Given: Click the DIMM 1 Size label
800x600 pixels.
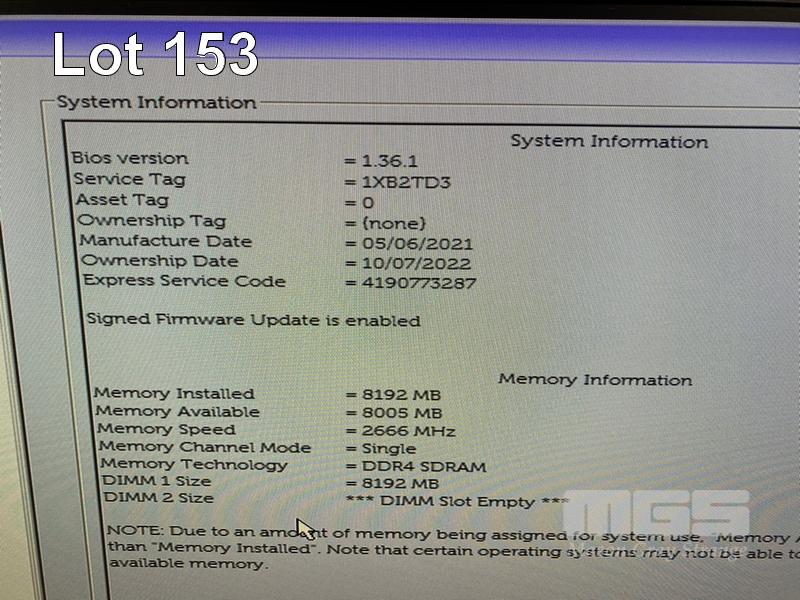Looking at the screenshot, I should (157, 481).
